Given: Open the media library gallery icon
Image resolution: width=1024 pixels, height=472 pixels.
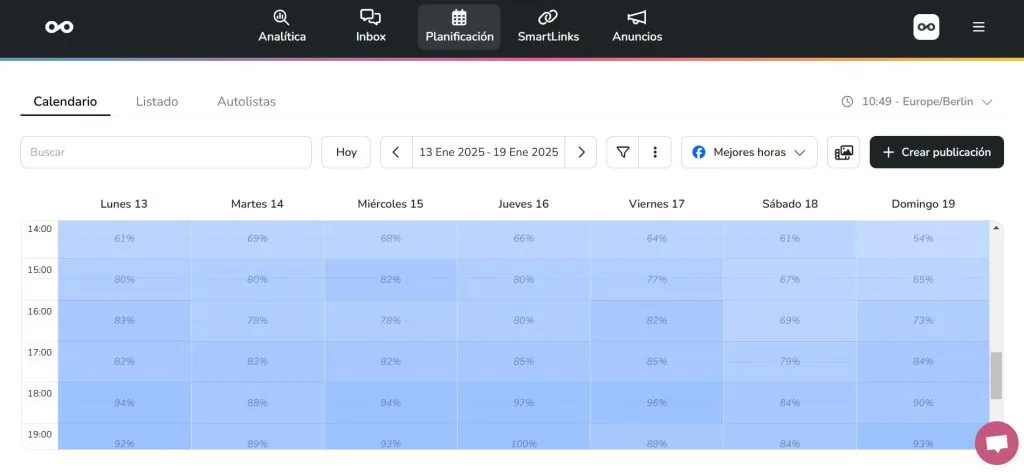Looking at the screenshot, I should click(x=844, y=152).
